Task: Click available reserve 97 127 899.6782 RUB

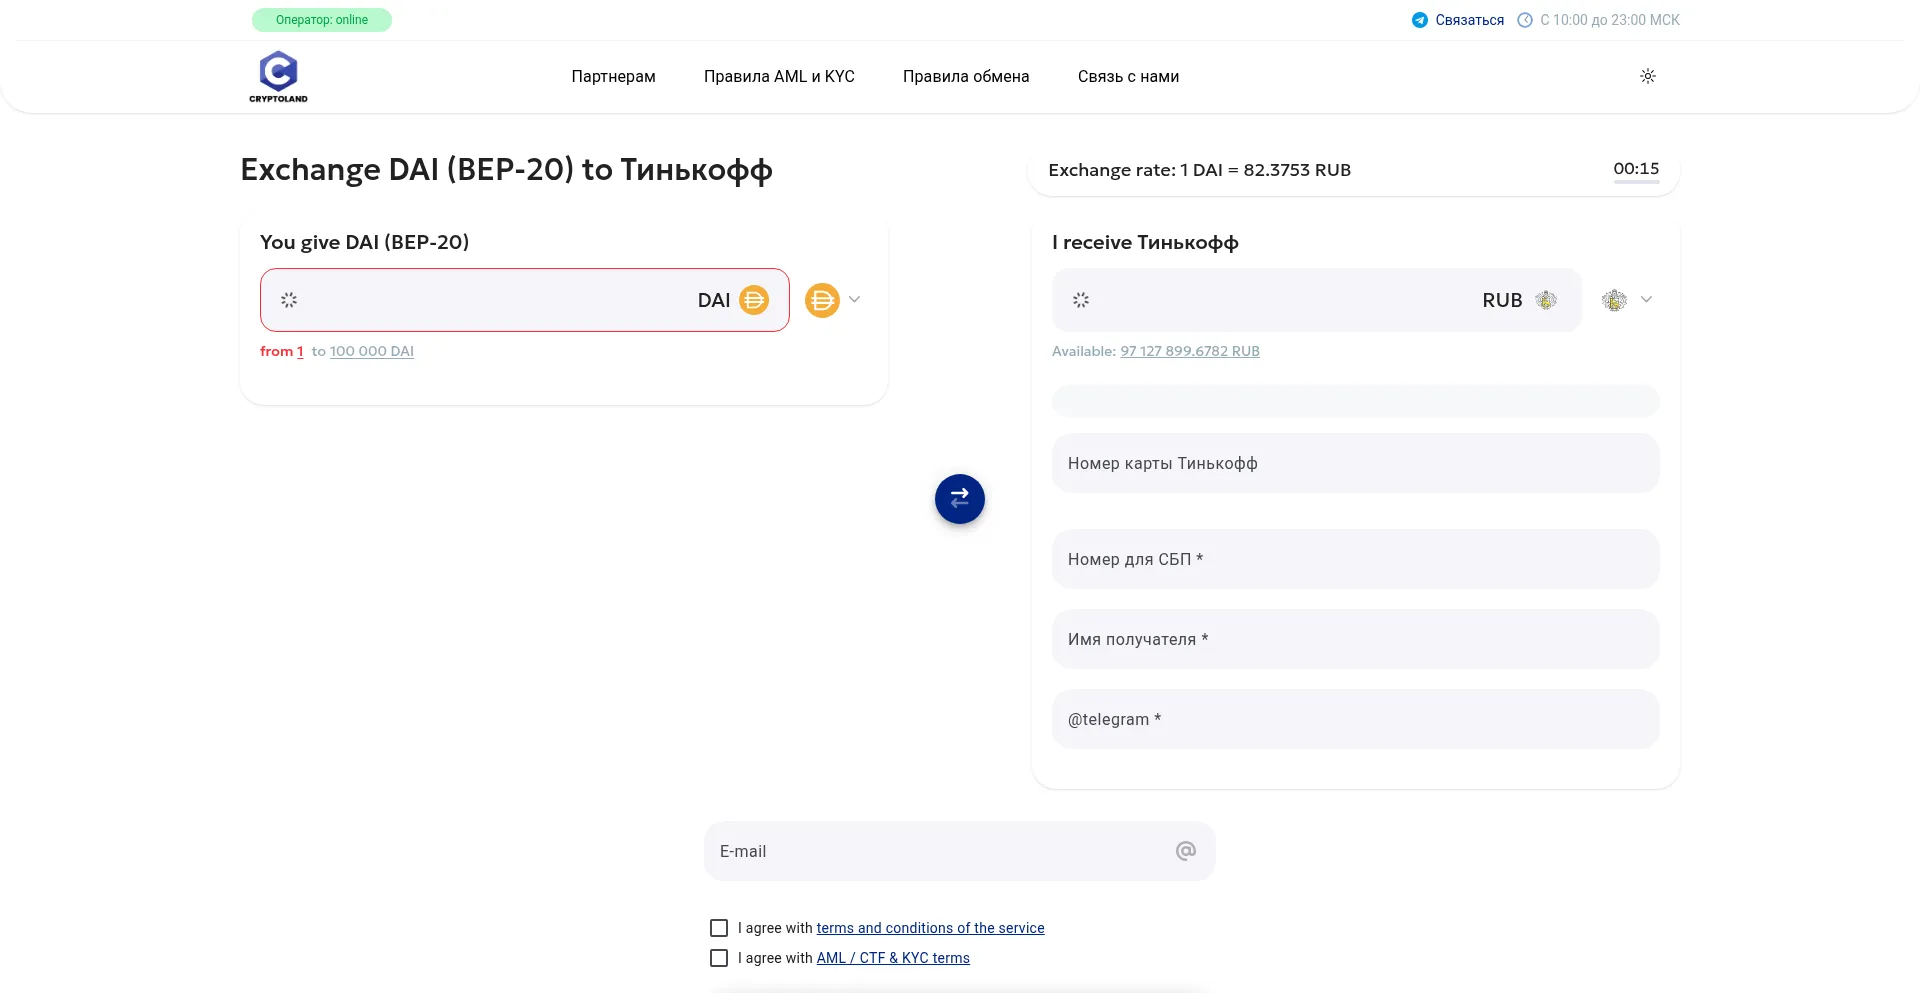Action: 1190,351
